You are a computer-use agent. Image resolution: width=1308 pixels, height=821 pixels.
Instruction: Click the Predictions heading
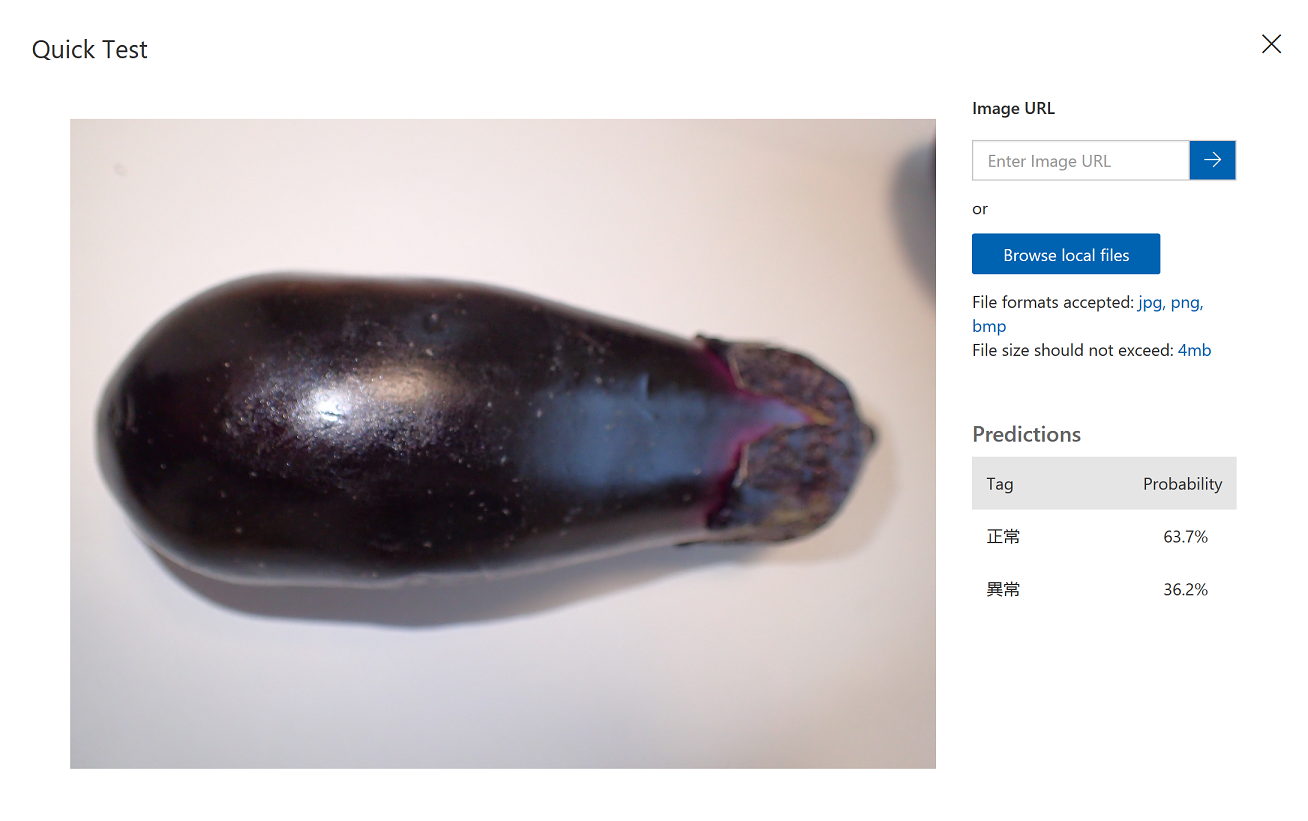click(x=1026, y=434)
